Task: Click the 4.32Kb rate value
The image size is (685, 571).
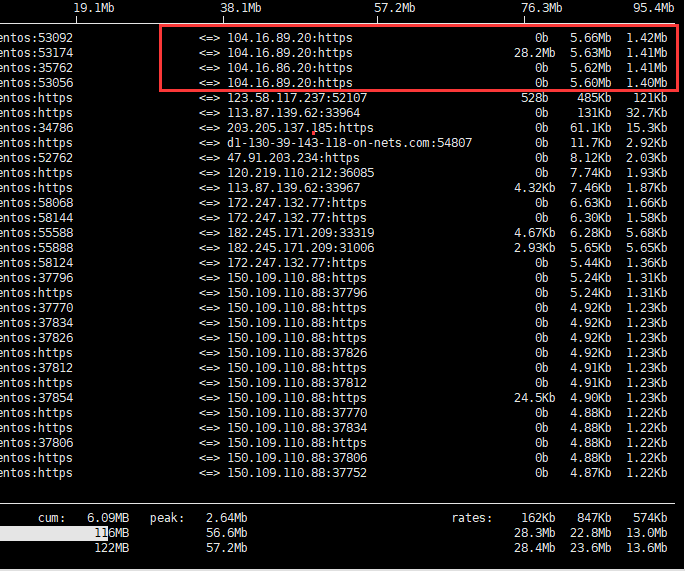Action: pyautogui.click(x=534, y=188)
